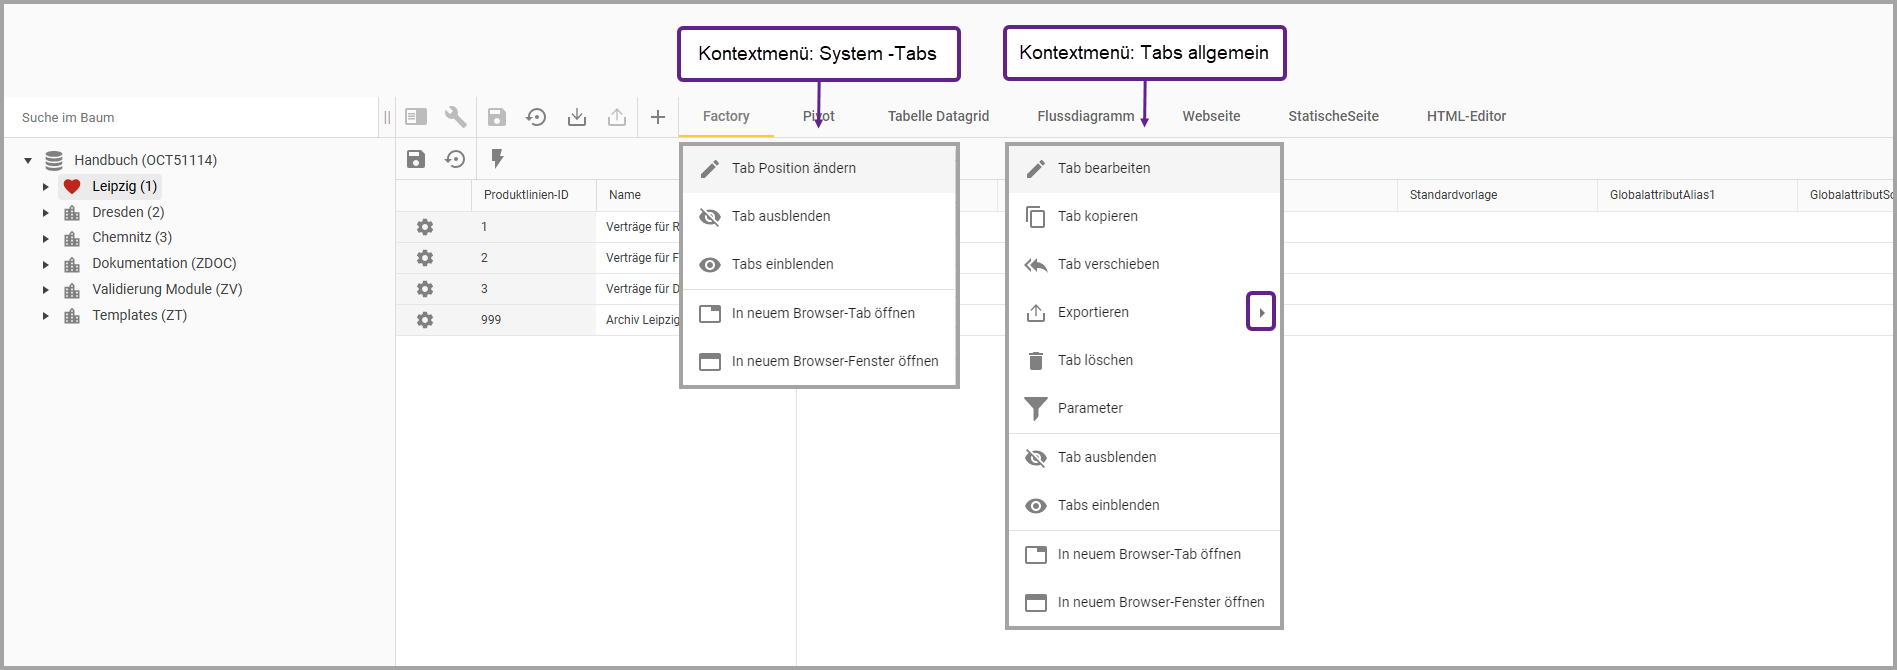Collapse the Handbuch (OCT51114) root node
Image resolution: width=1897 pixels, height=670 pixels.
click(28, 160)
